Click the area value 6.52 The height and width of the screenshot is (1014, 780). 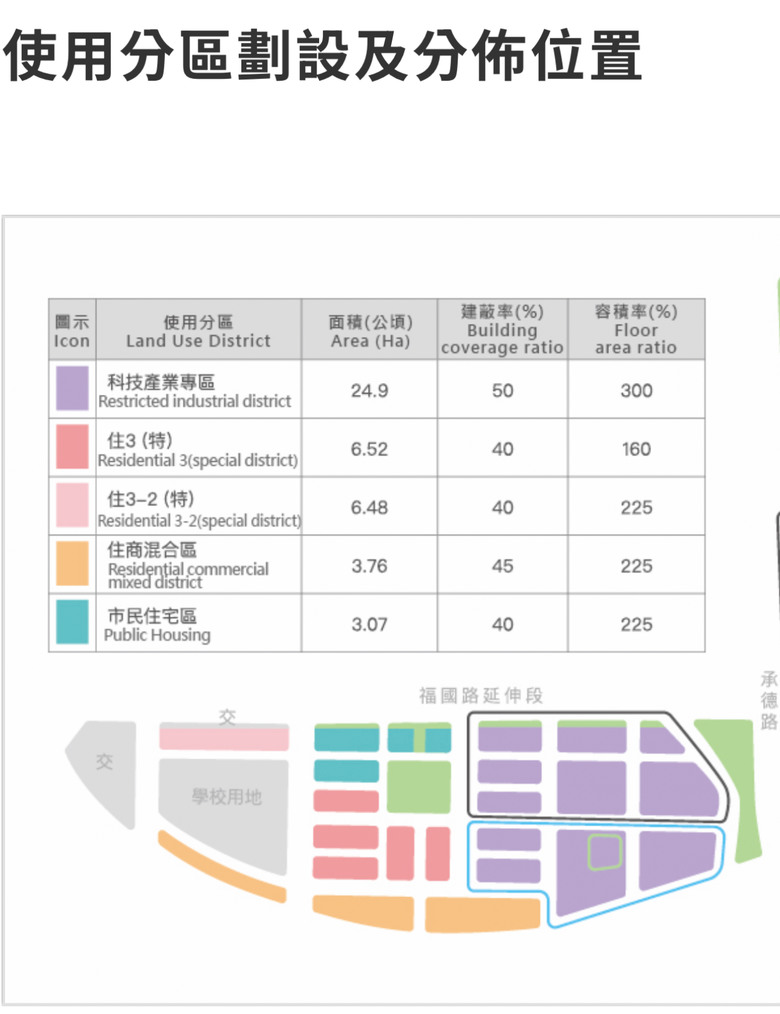click(x=369, y=449)
